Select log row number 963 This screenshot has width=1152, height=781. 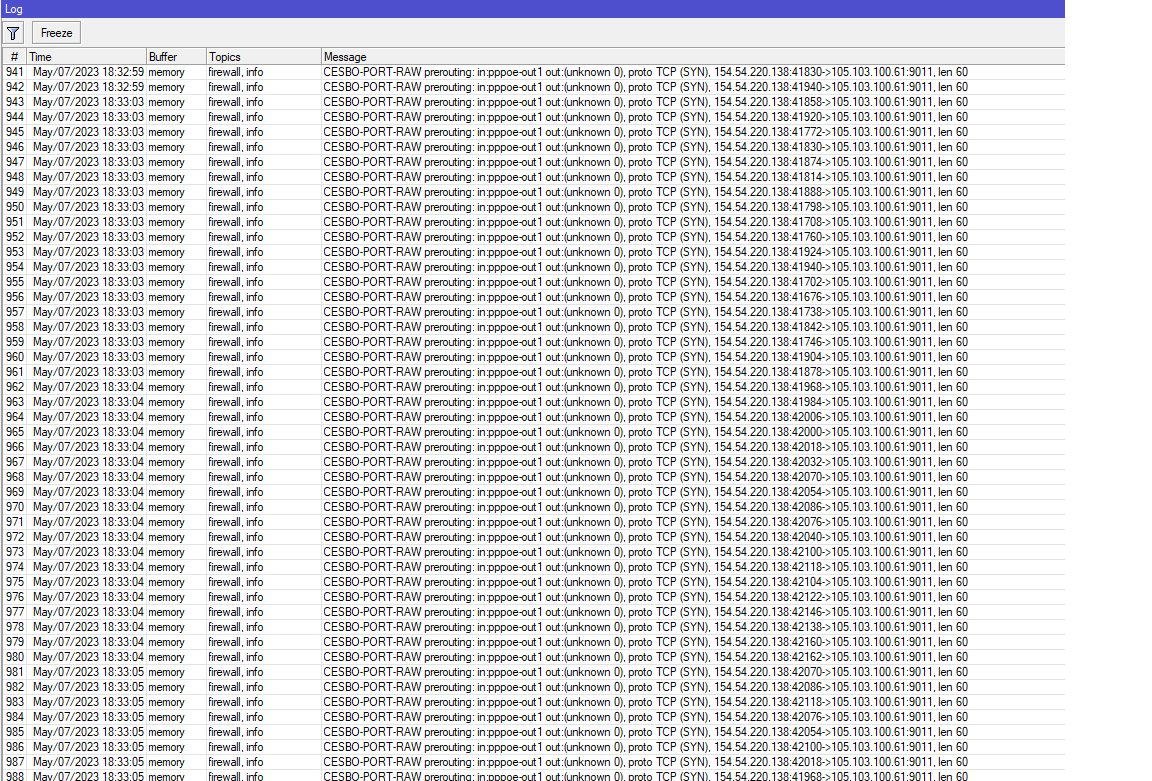coord(15,402)
